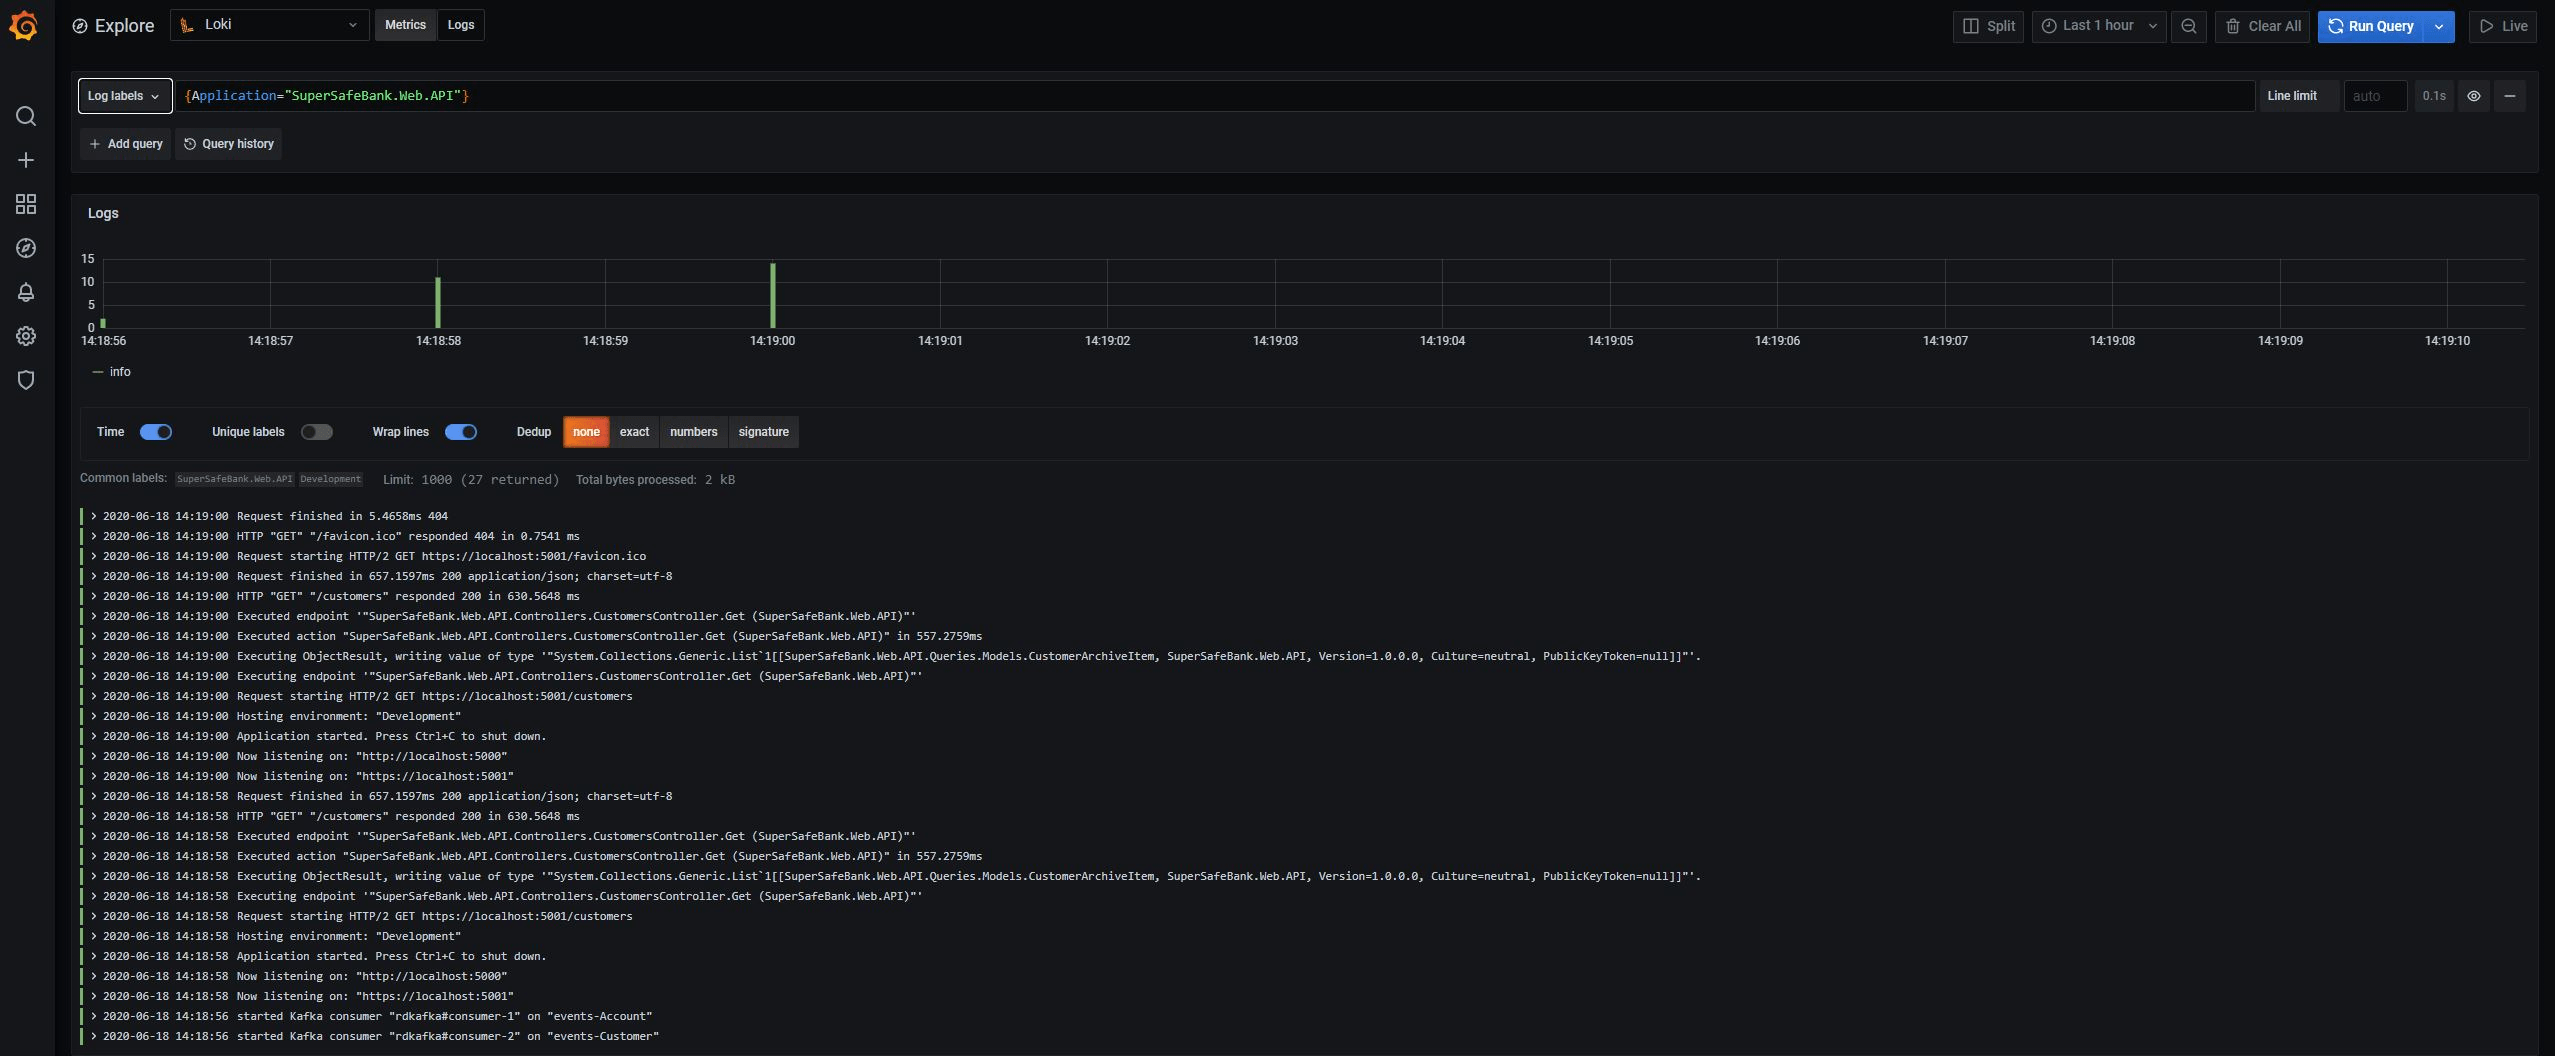Open the search magnifier in sidebar
Viewport: 2555px width, 1056px height.
pyautogui.click(x=26, y=116)
